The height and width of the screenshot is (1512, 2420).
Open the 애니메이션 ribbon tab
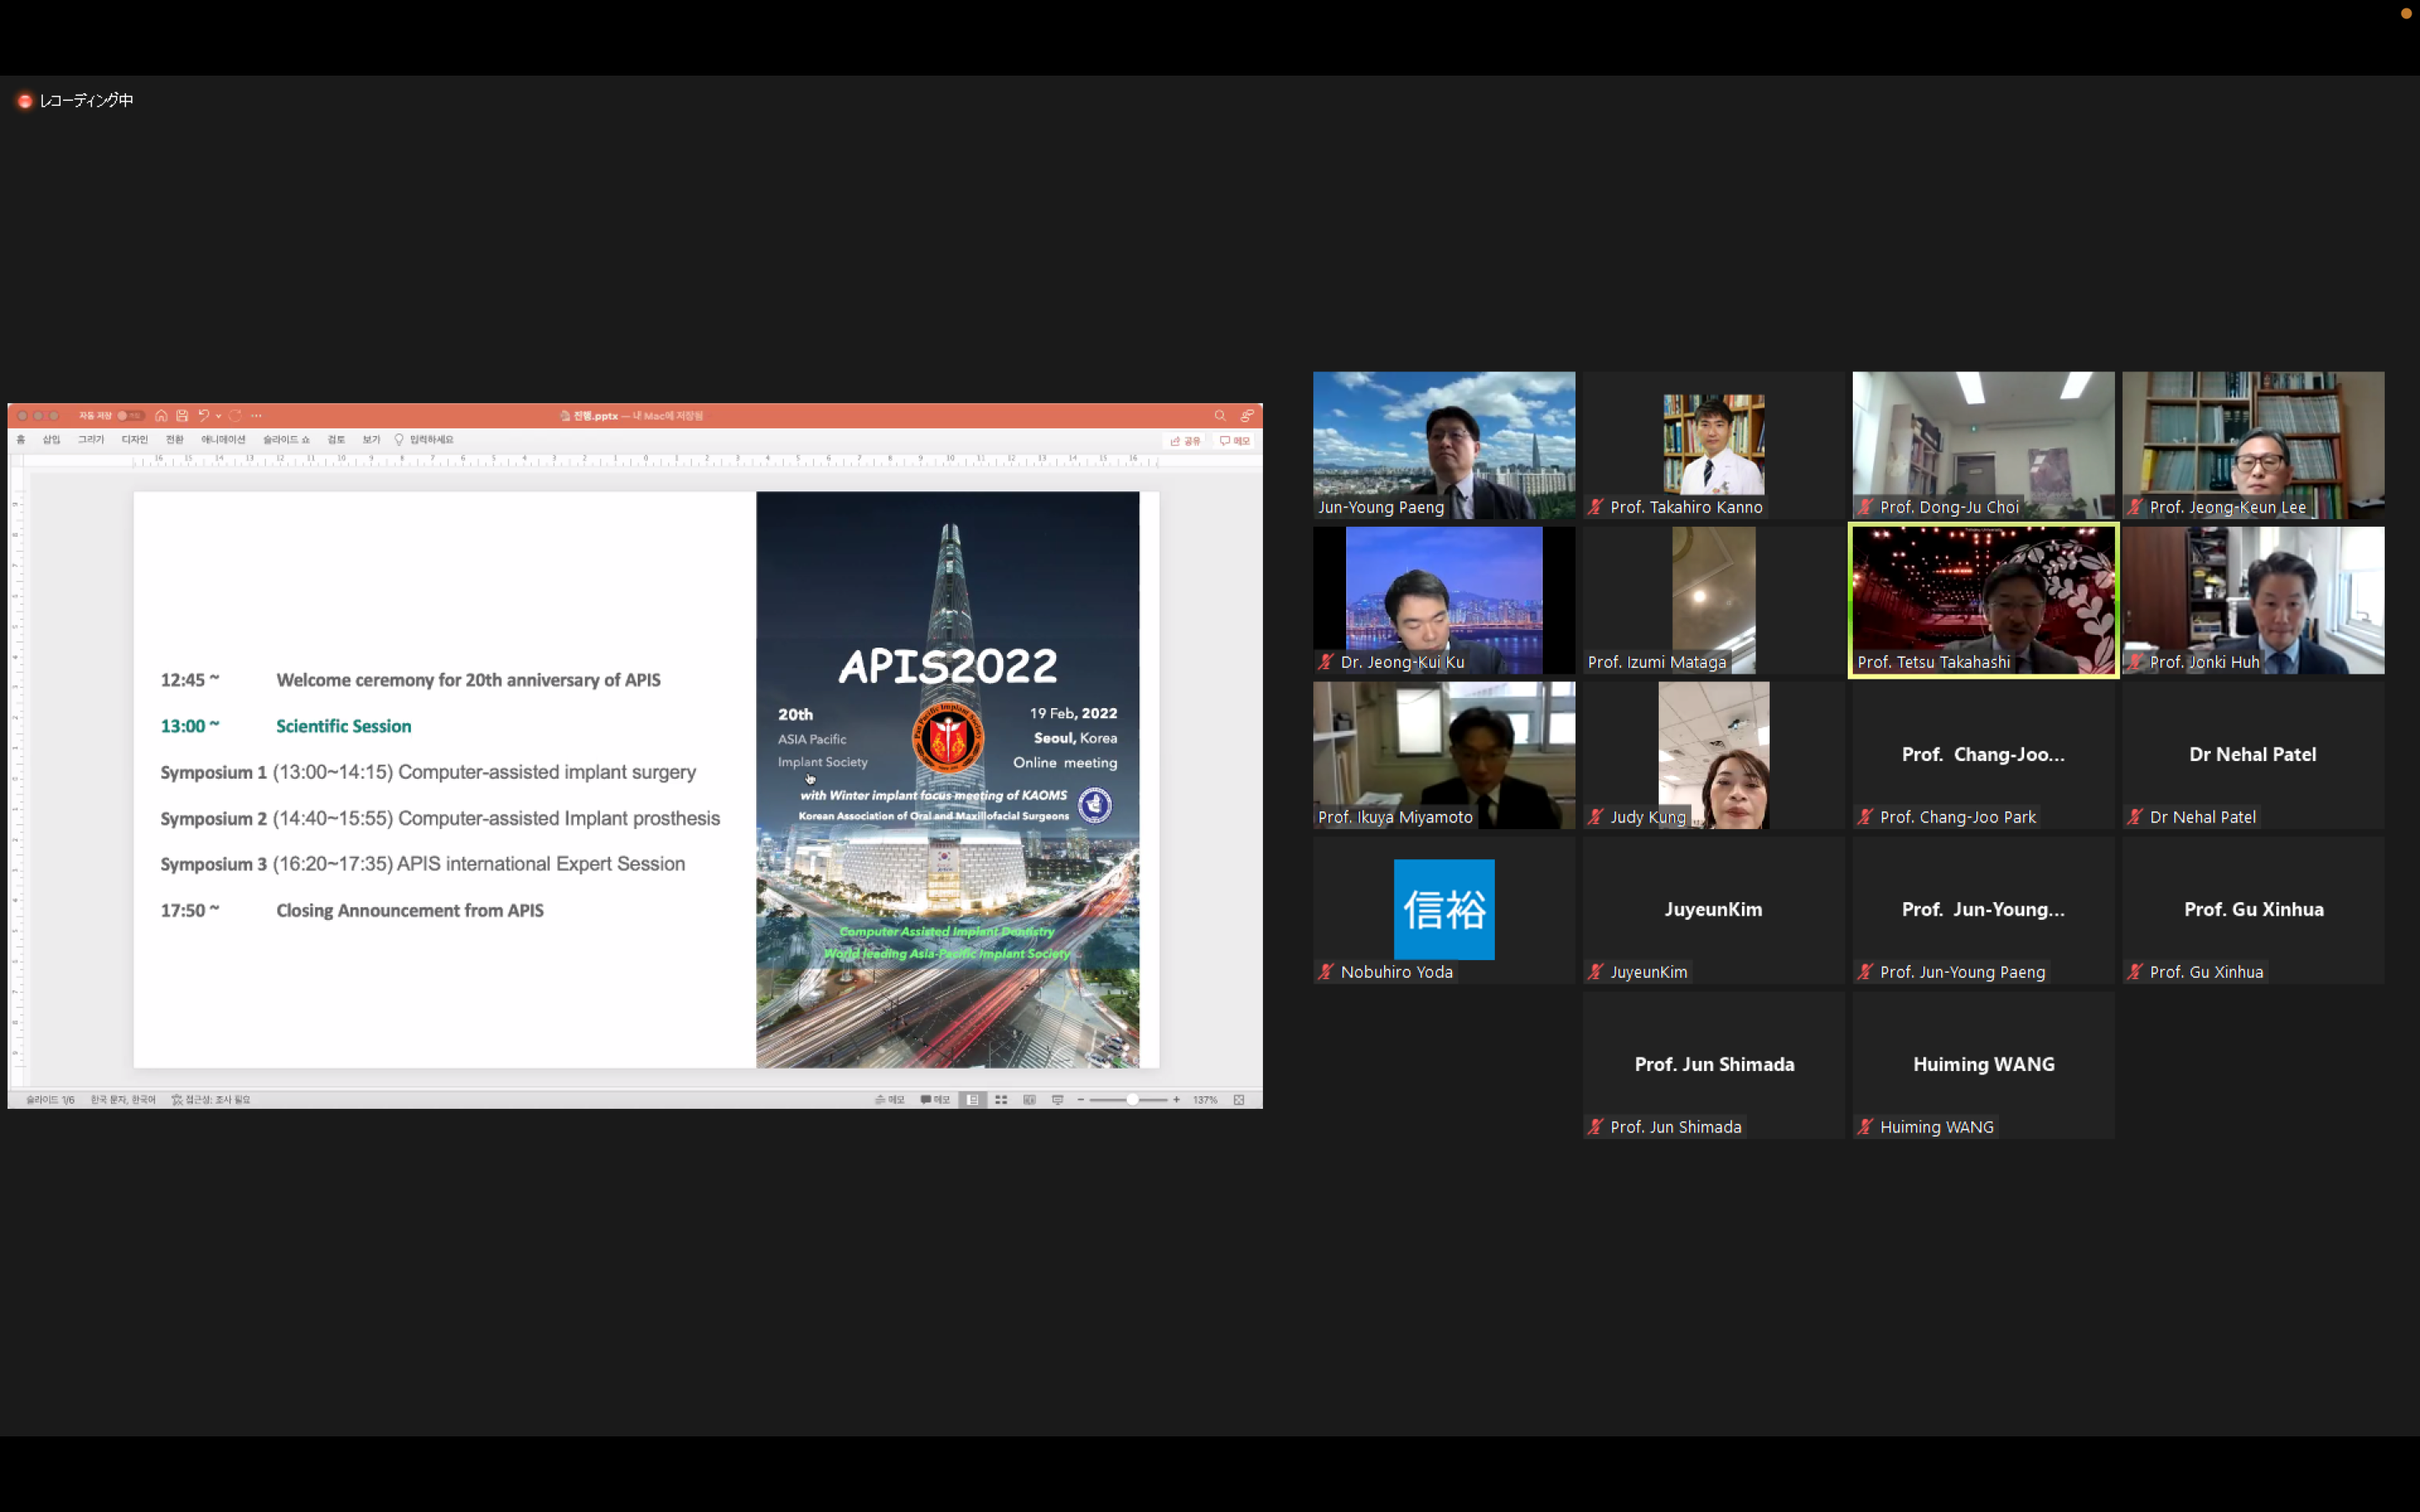pos(223,440)
